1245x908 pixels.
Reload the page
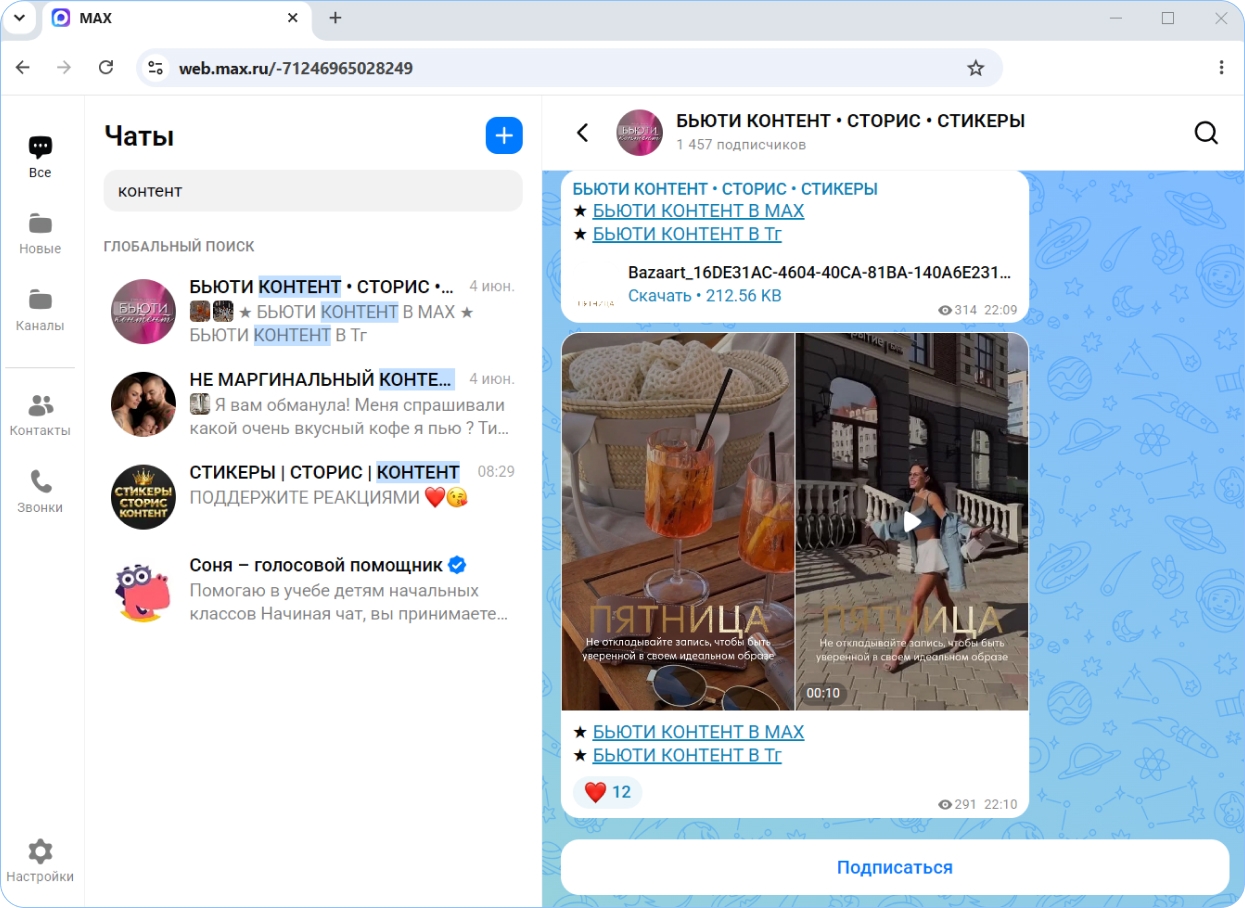[106, 68]
